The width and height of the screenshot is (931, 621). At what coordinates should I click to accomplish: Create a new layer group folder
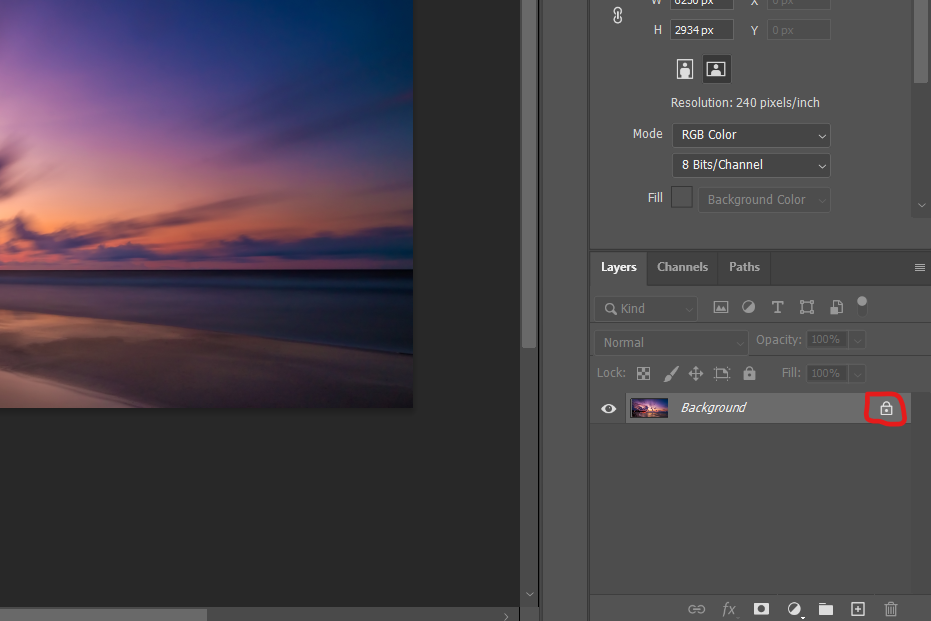click(825, 608)
